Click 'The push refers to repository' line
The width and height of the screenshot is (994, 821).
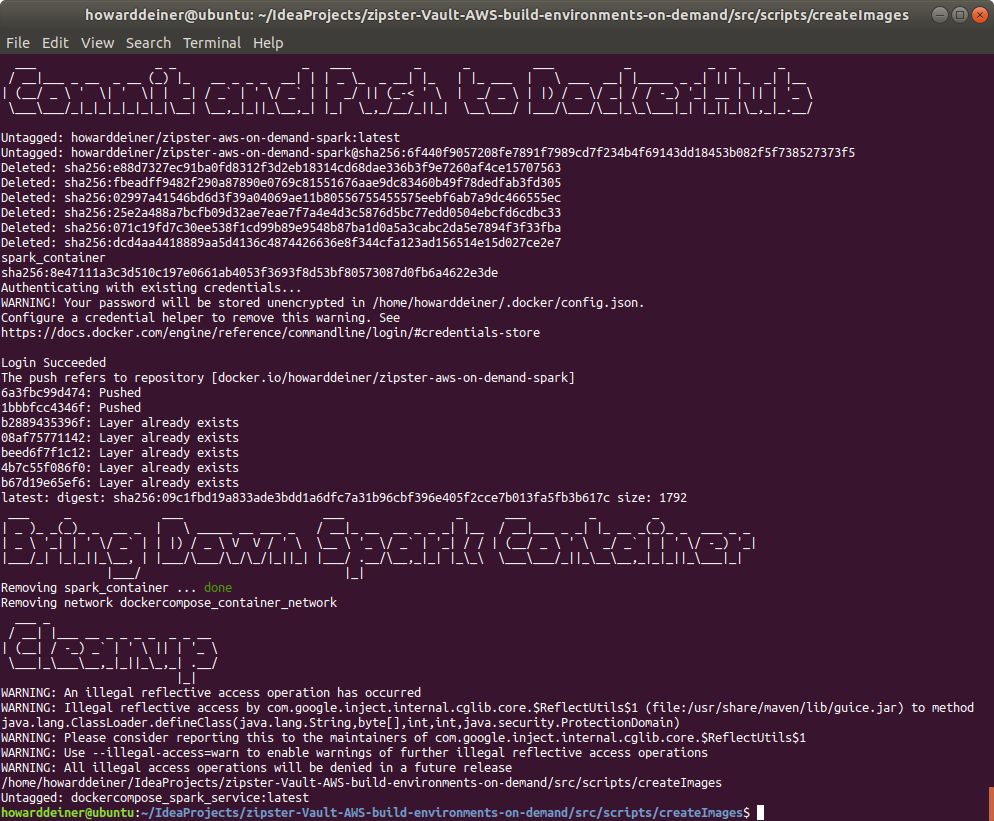tap(288, 378)
